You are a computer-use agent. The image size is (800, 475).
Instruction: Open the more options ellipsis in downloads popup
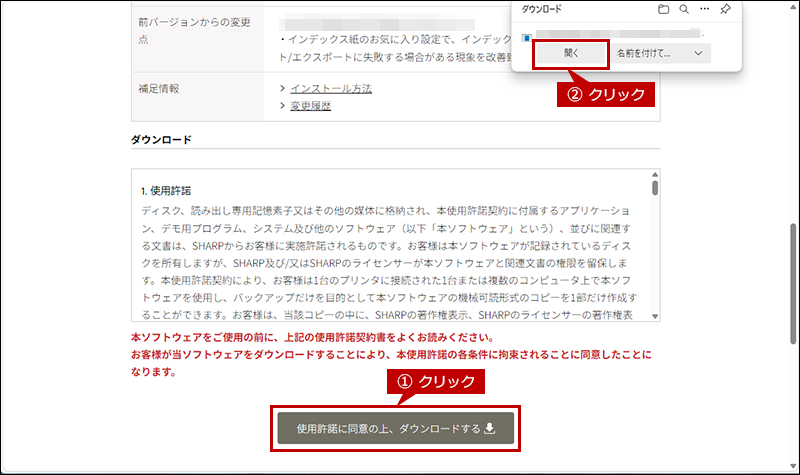705,9
